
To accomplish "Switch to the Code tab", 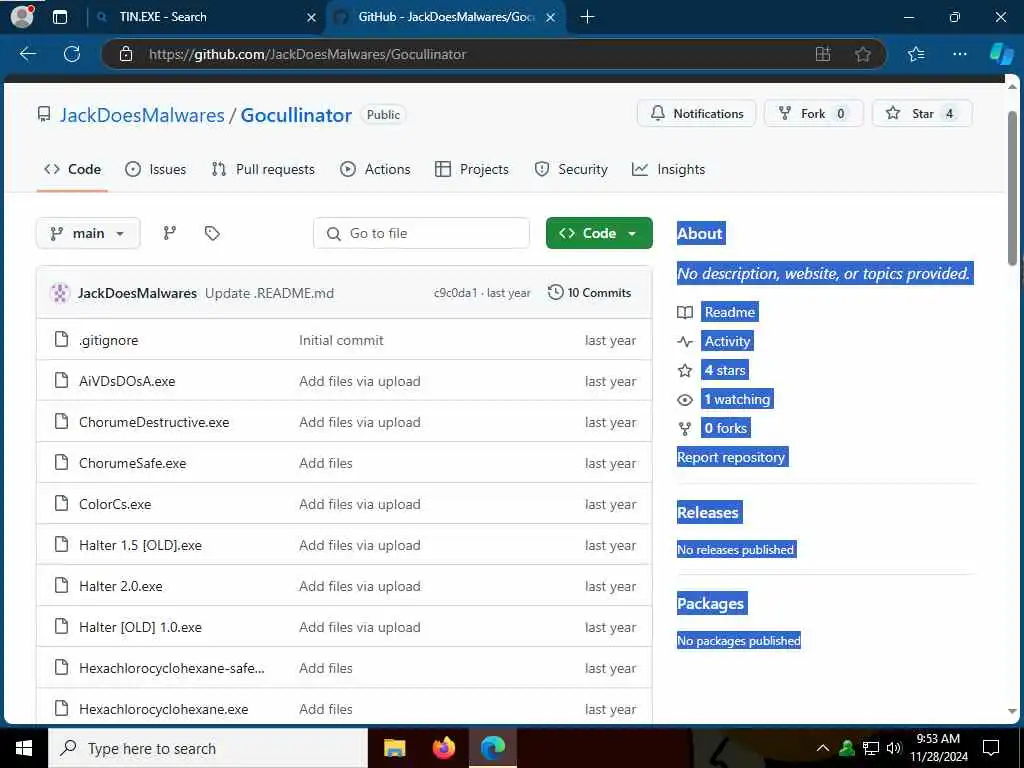I will (x=72, y=170).
